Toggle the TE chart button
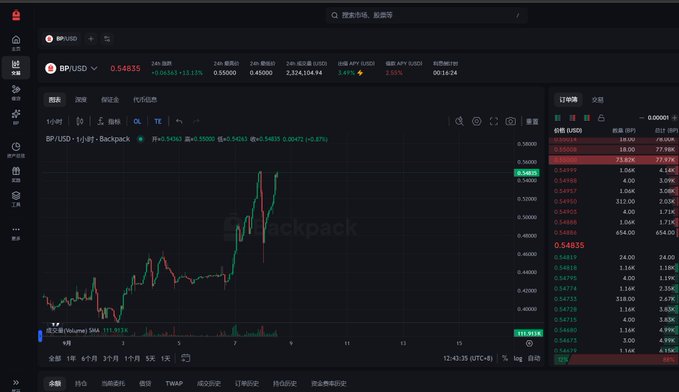Image resolution: width=679 pixels, height=392 pixels. click(x=158, y=121)
